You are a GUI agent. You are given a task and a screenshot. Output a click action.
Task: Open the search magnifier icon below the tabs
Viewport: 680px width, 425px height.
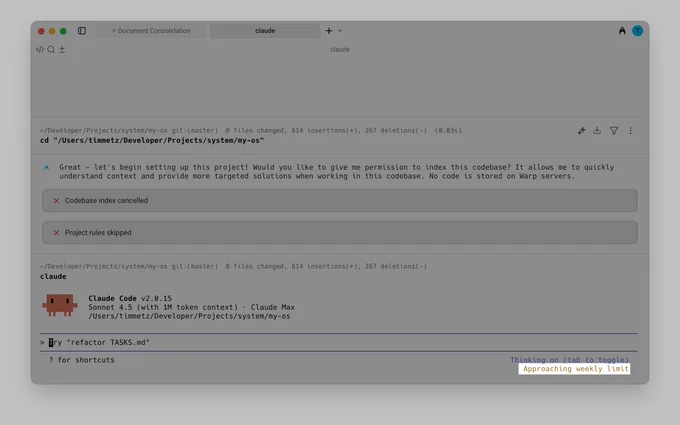[x=51, y=49]
